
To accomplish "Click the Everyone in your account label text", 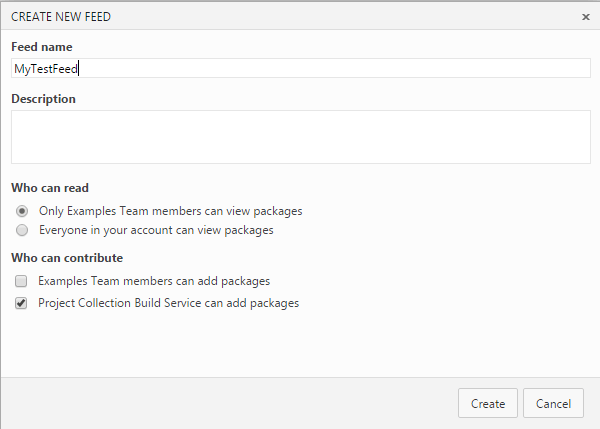I will click(155, 230).
